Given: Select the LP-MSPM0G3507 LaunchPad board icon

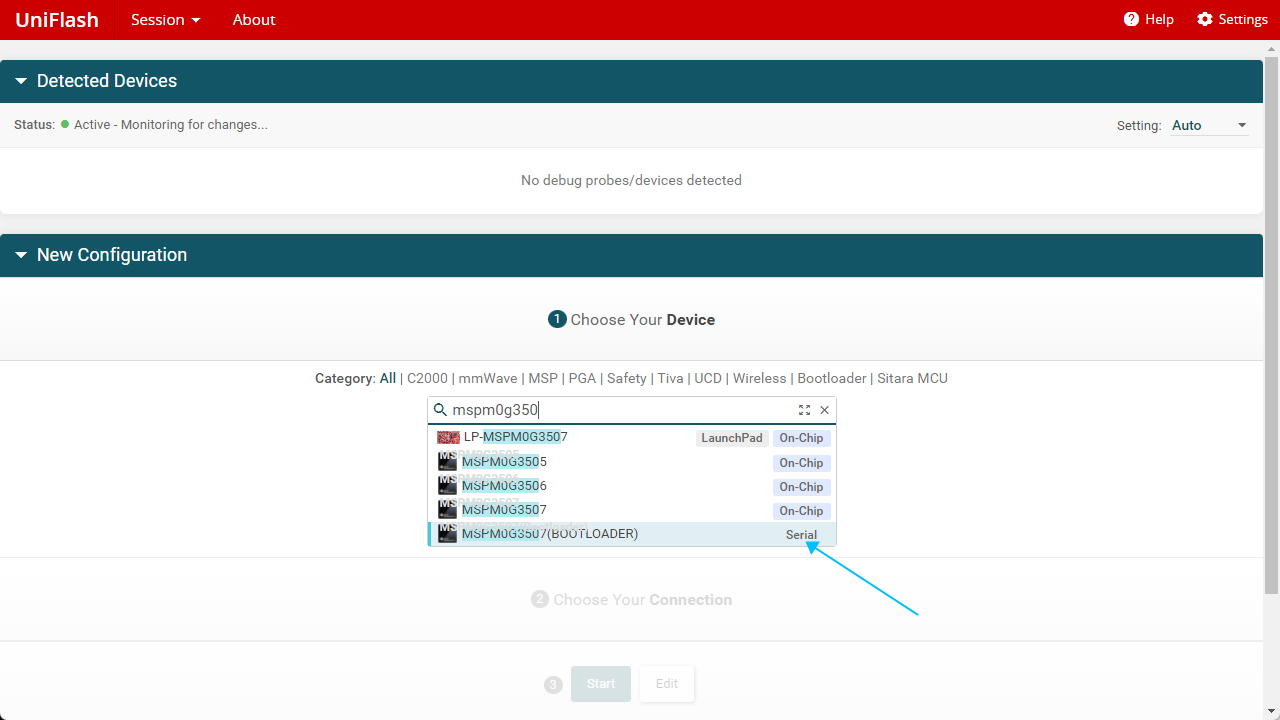Looking at the screenshot, I should [x=448, y=437].
